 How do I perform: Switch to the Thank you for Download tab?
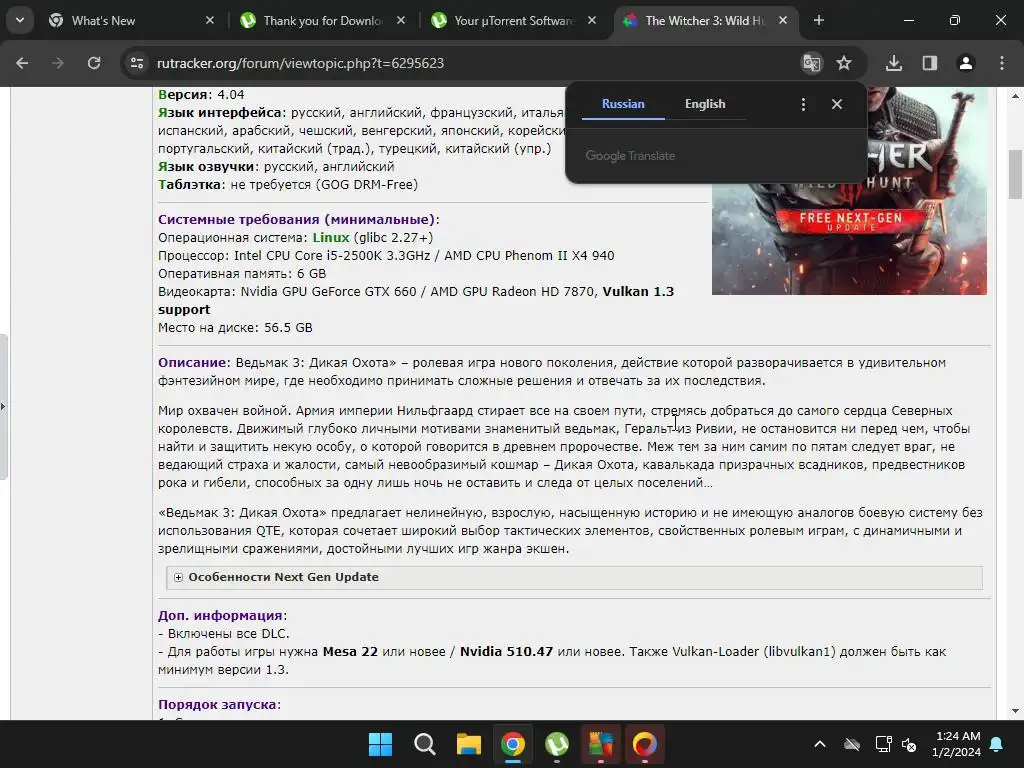coord(322,21)
